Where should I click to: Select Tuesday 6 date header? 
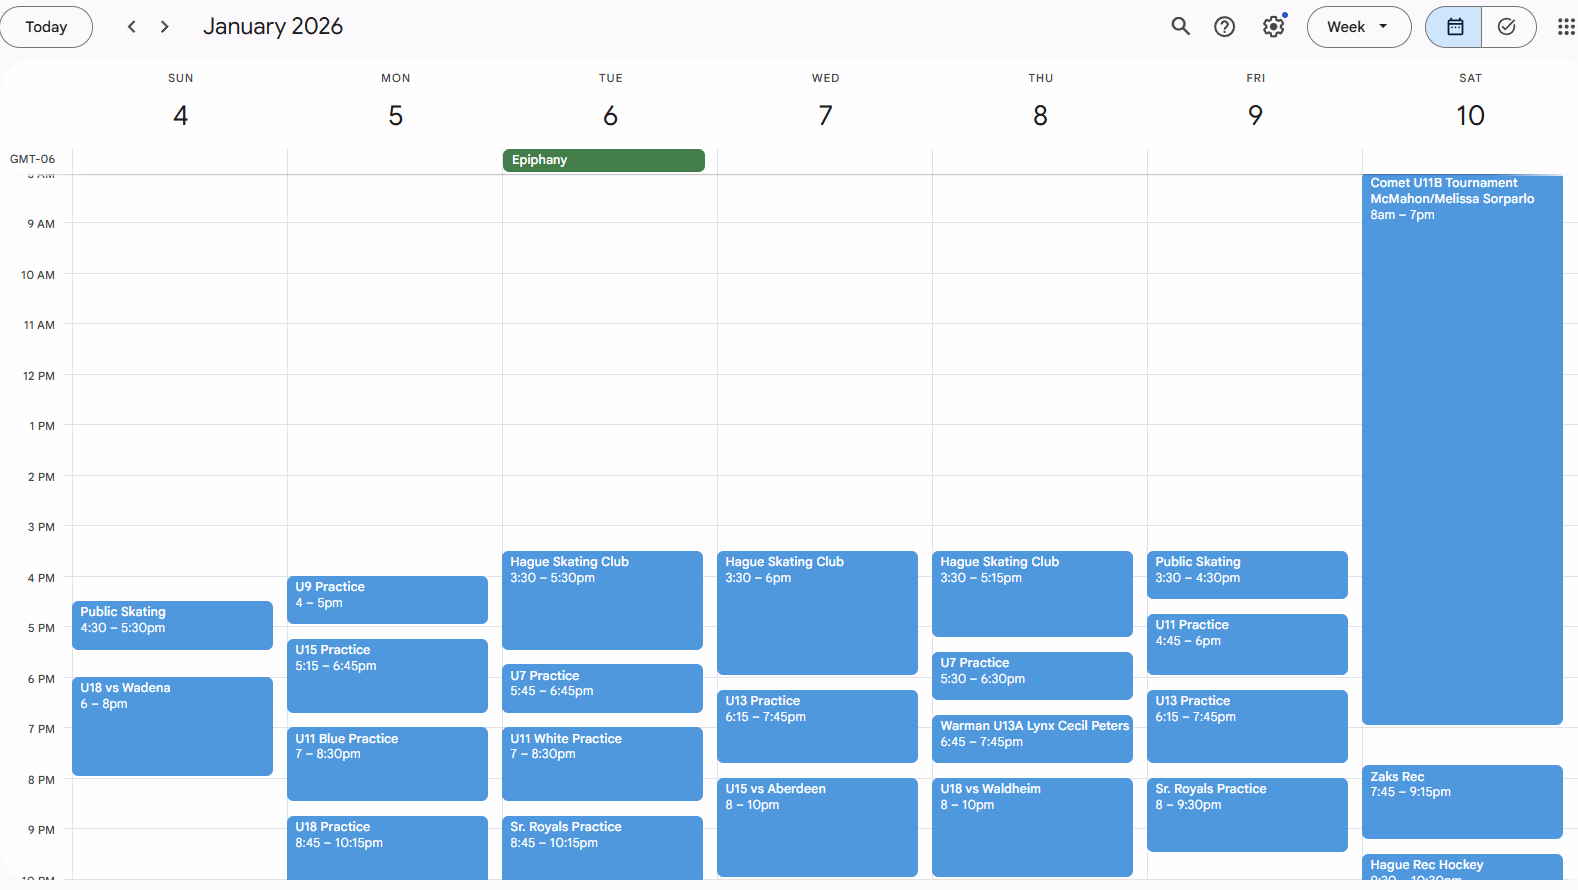(610, 116)
